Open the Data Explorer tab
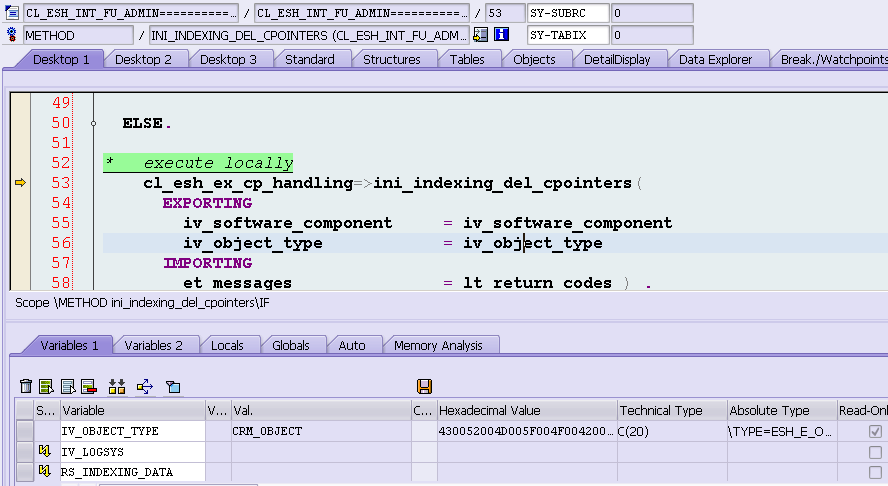Screen dimensions: 888x486 (x=715, y=59)
